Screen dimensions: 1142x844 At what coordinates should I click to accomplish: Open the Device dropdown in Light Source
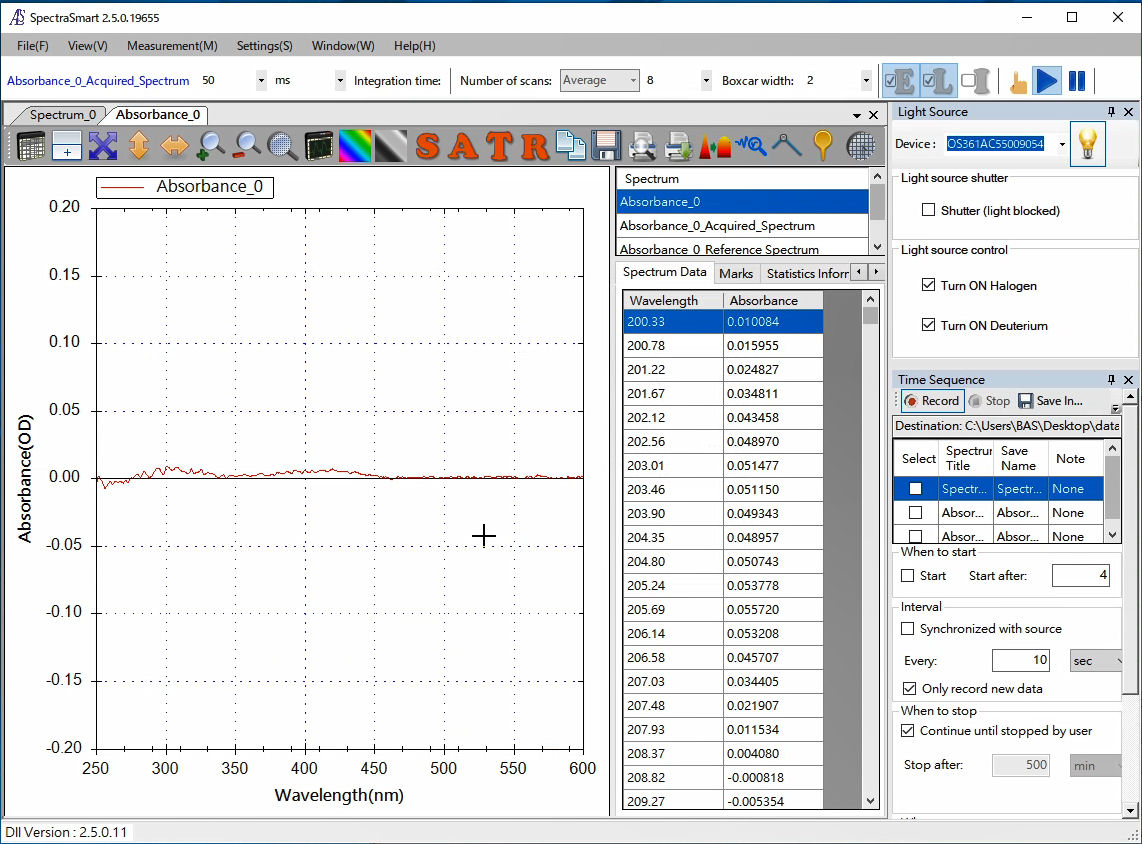pos(1061,145)
